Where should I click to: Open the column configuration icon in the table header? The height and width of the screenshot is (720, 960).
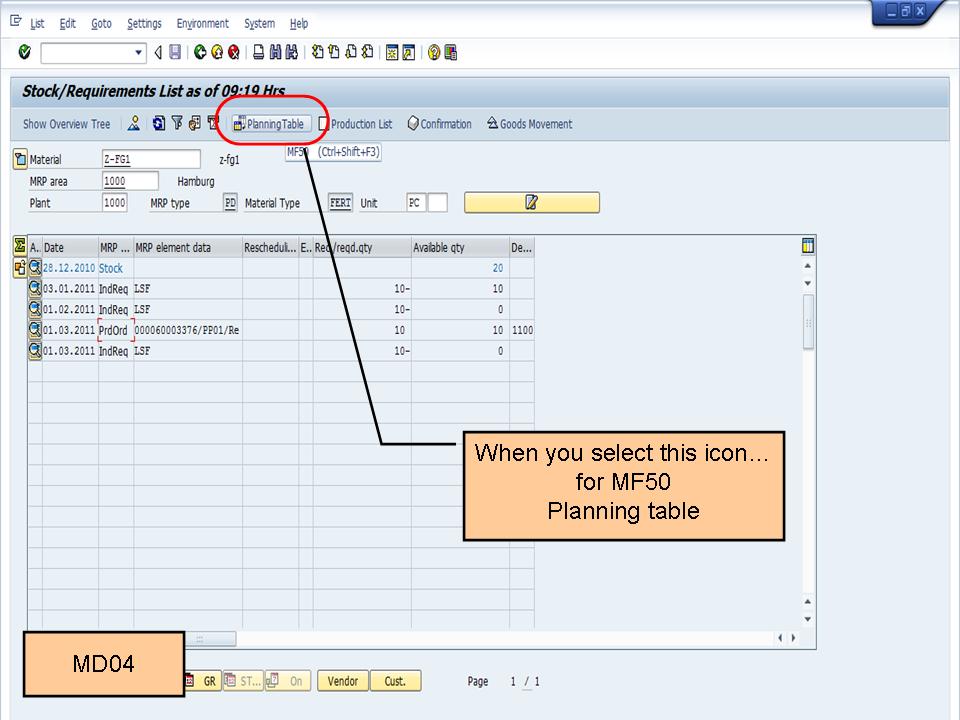pyautogui.click(x=808, y=247)
